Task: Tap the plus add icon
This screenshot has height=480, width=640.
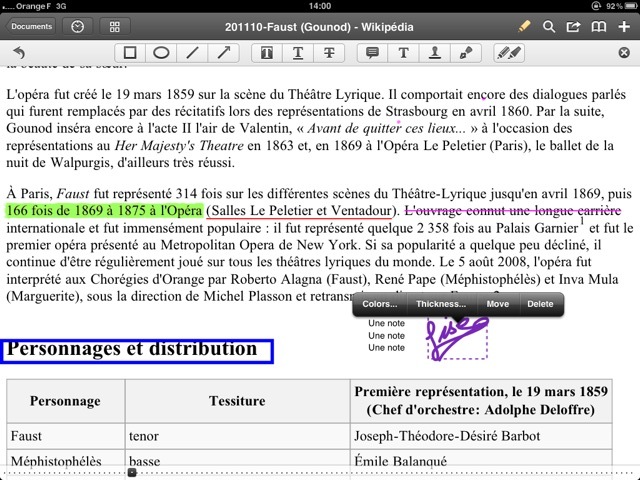Action: tap(624, 27)
